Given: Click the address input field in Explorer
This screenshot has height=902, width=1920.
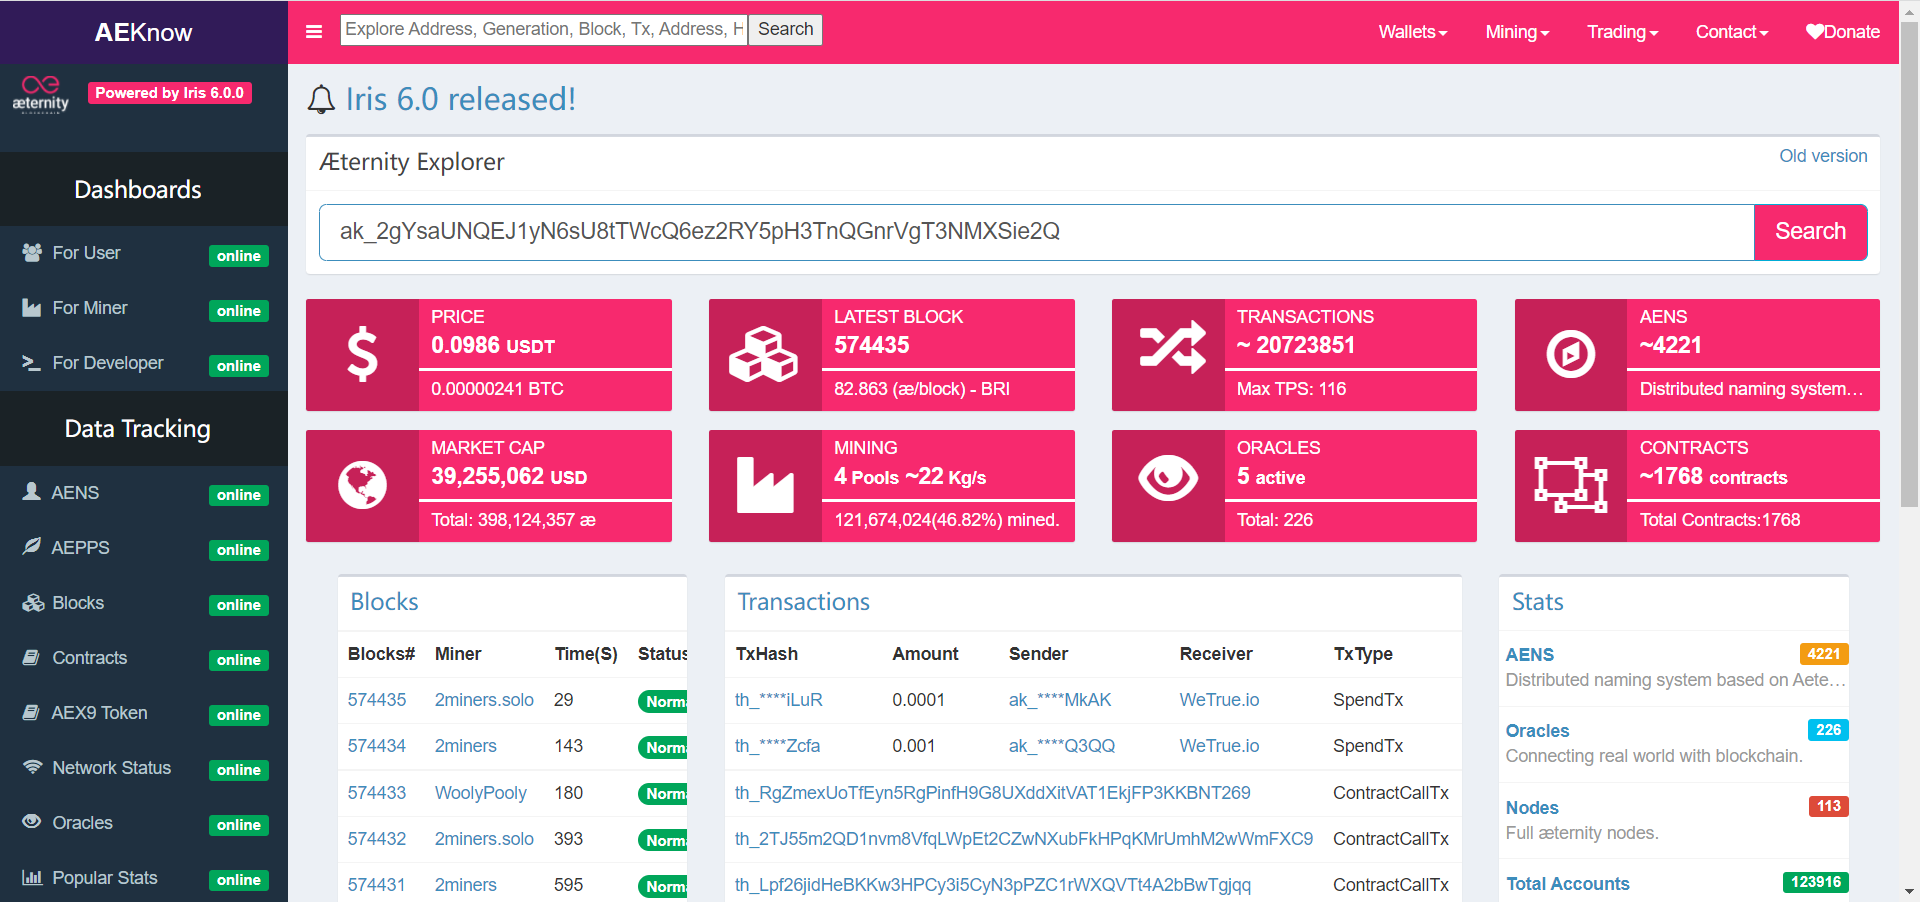Looking at the screenshot, I should point(1036,232).
